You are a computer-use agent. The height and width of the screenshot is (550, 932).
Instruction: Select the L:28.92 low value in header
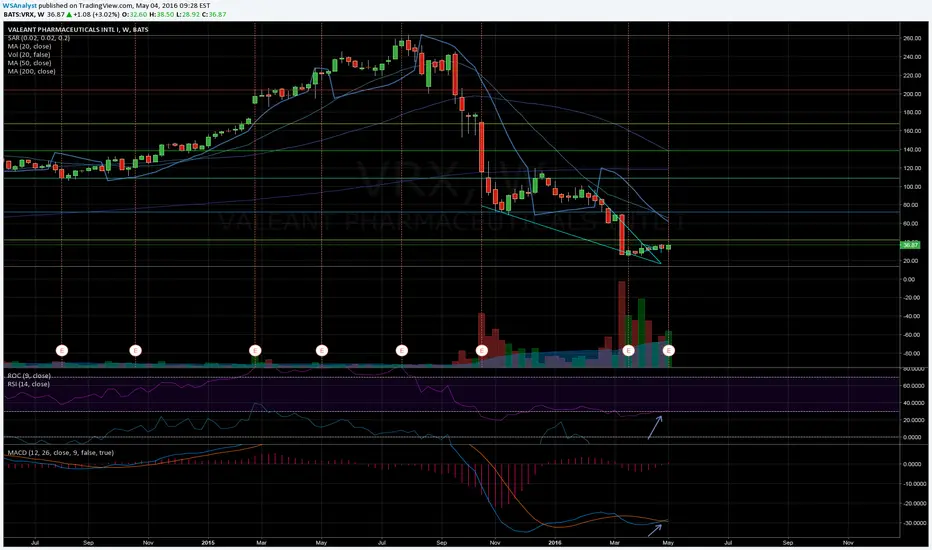189,14
